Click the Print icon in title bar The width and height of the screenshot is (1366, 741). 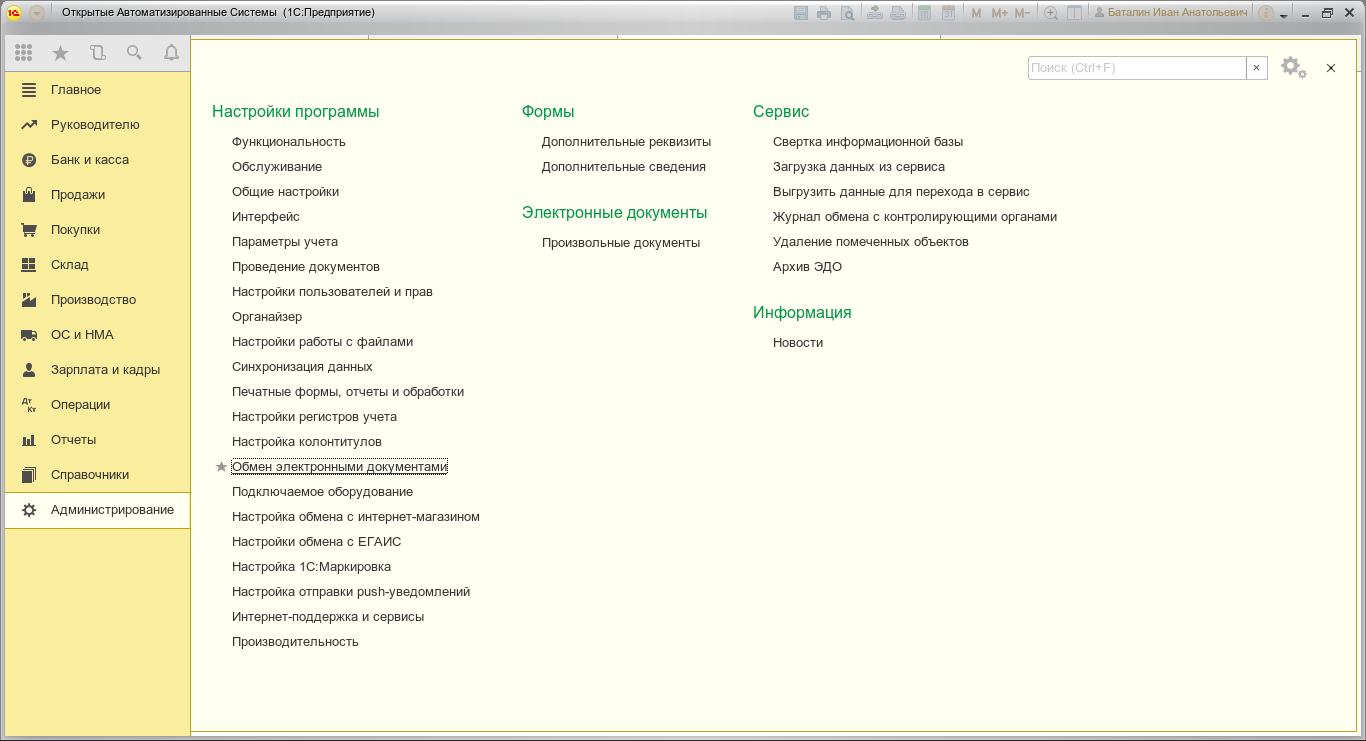[824, 13]
